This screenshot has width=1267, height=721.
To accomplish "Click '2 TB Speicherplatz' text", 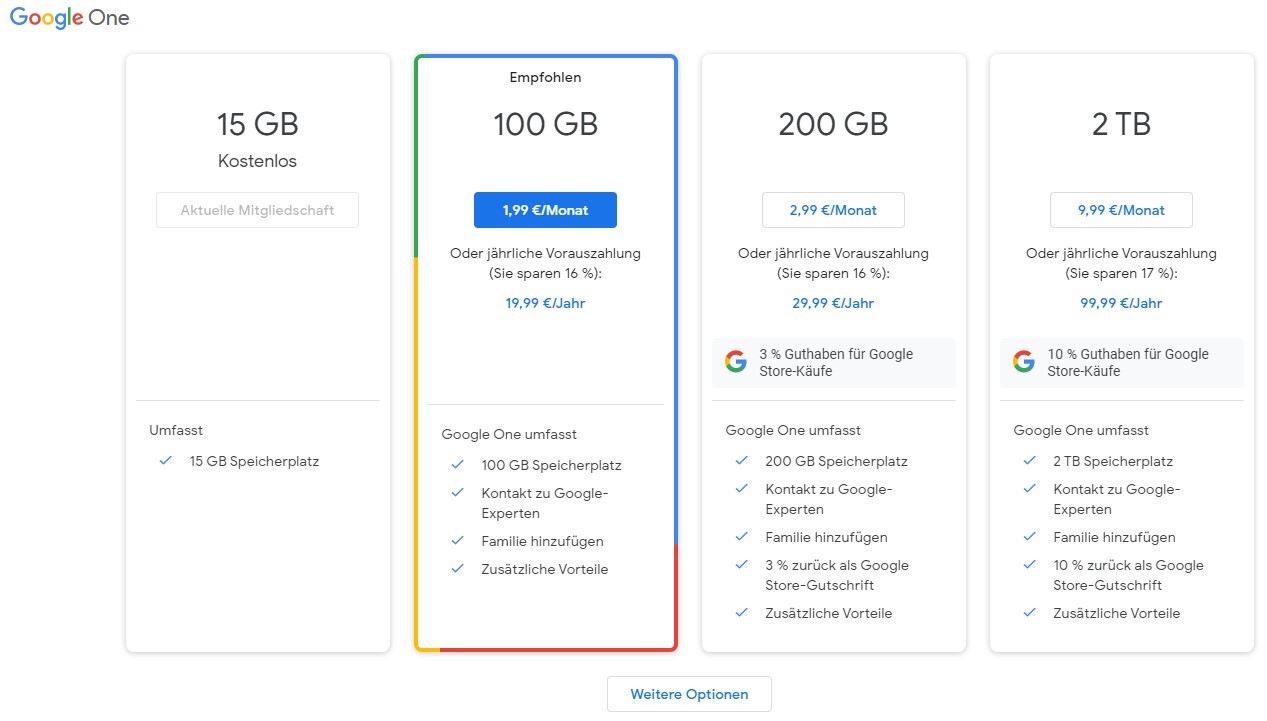I will pos(1113,461).
